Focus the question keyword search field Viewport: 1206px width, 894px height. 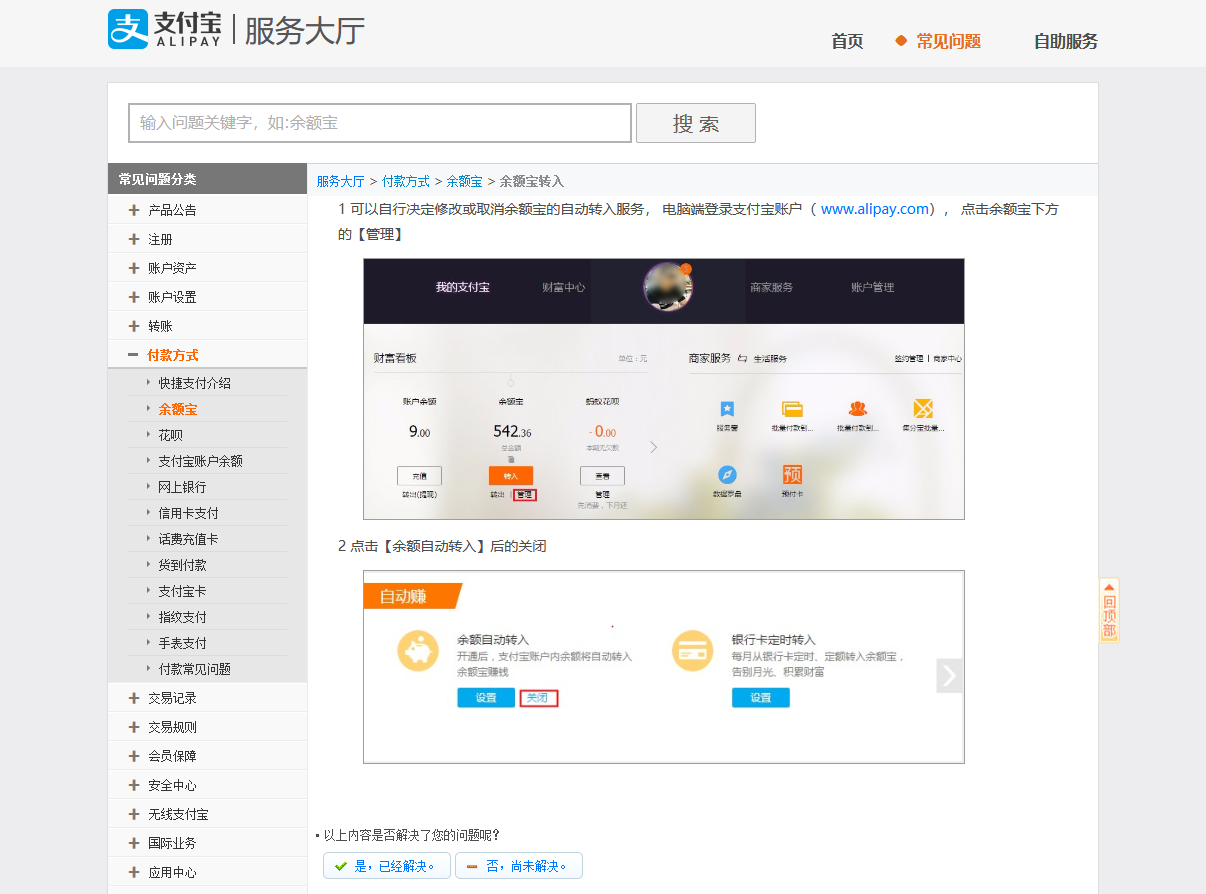pos(380,123)
